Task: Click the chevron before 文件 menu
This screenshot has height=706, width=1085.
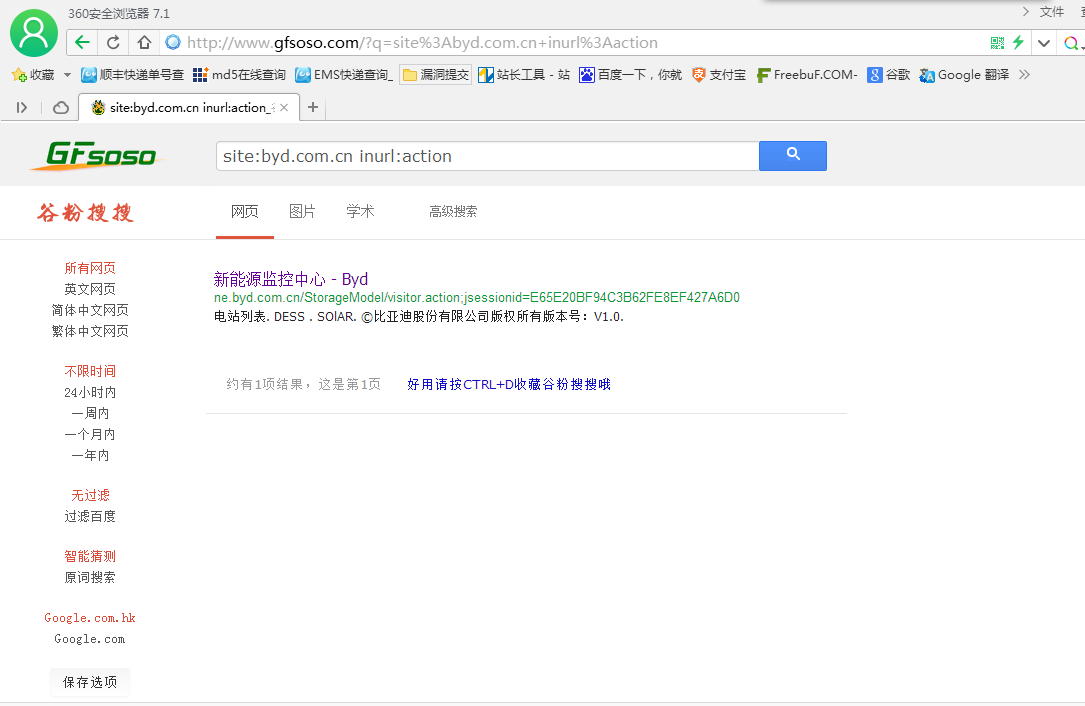Action: (1025, 12)
